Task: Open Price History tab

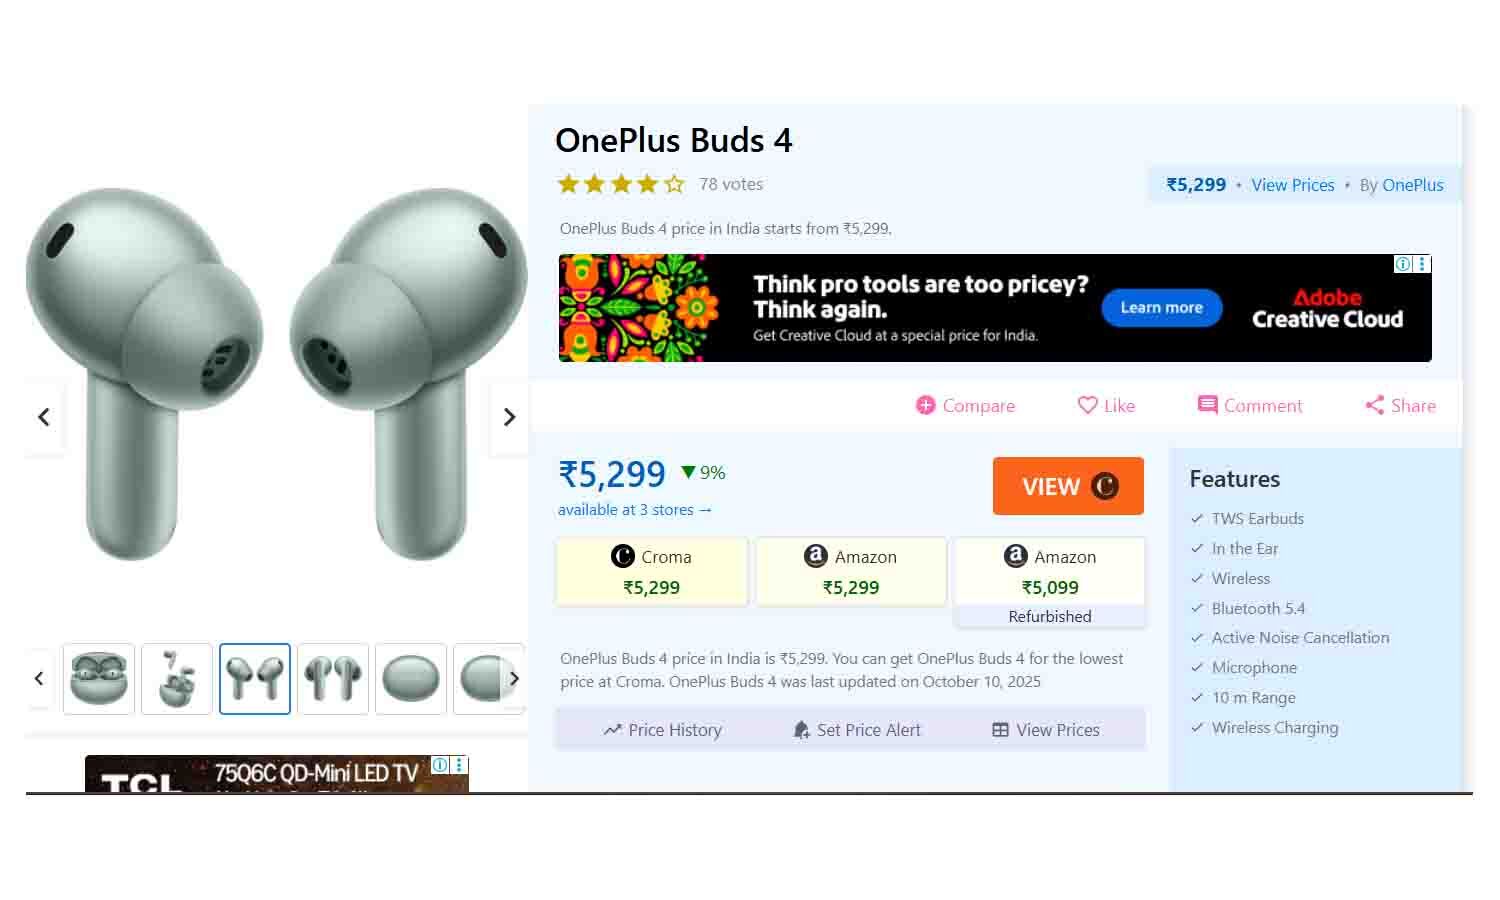Action: click(662, 730)
